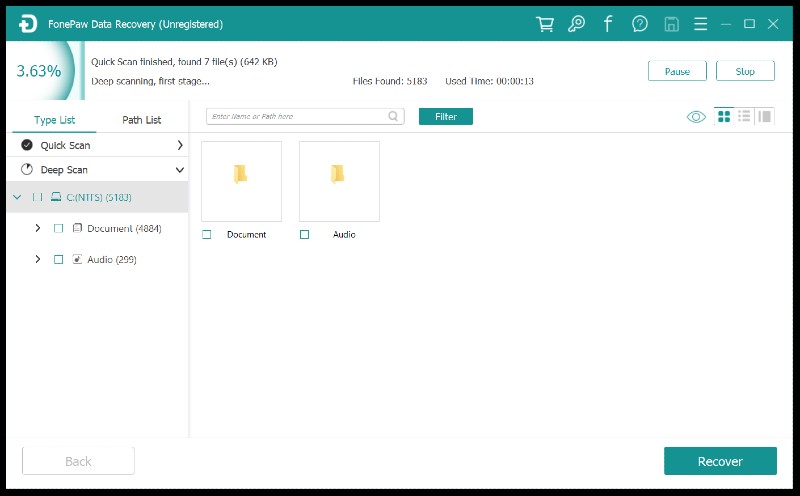Click the search magnifier icon

(393, 116)
